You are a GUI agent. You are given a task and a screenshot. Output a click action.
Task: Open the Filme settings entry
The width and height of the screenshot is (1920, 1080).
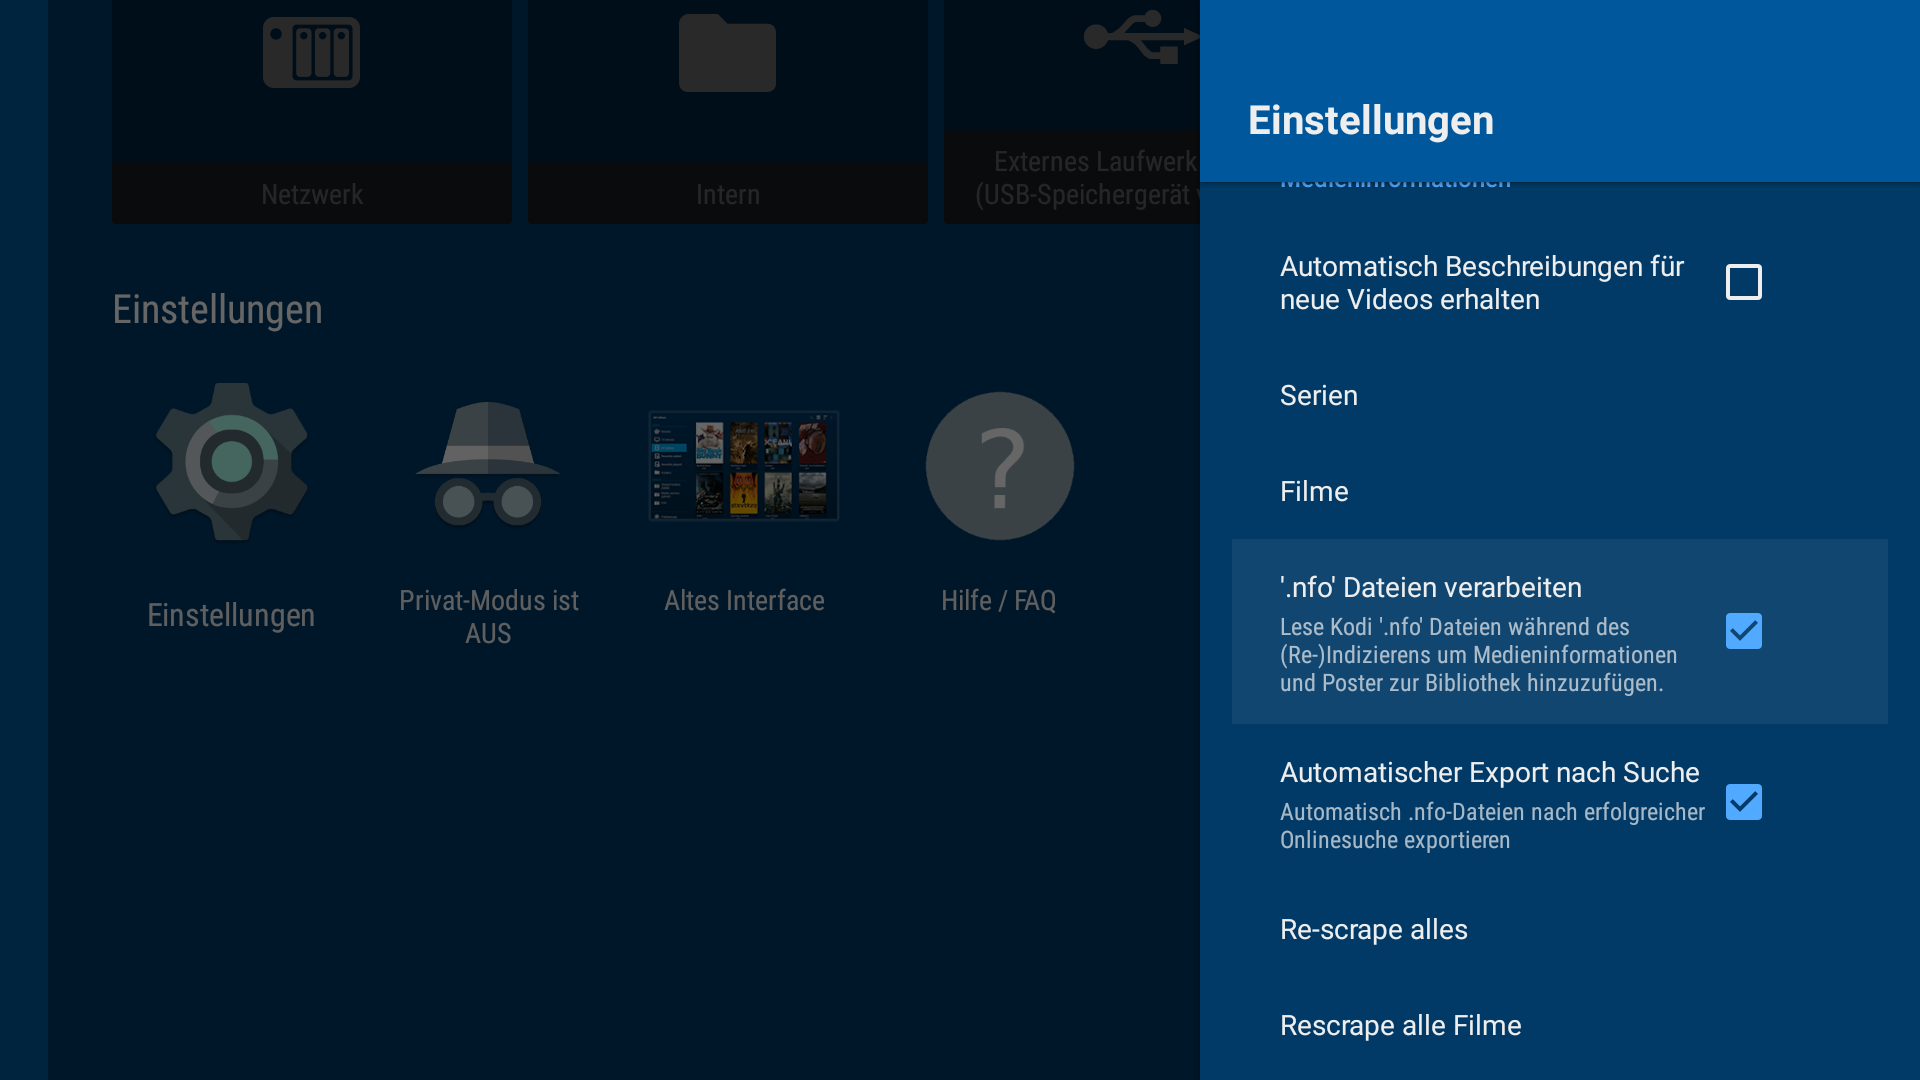coord(1314,492)
